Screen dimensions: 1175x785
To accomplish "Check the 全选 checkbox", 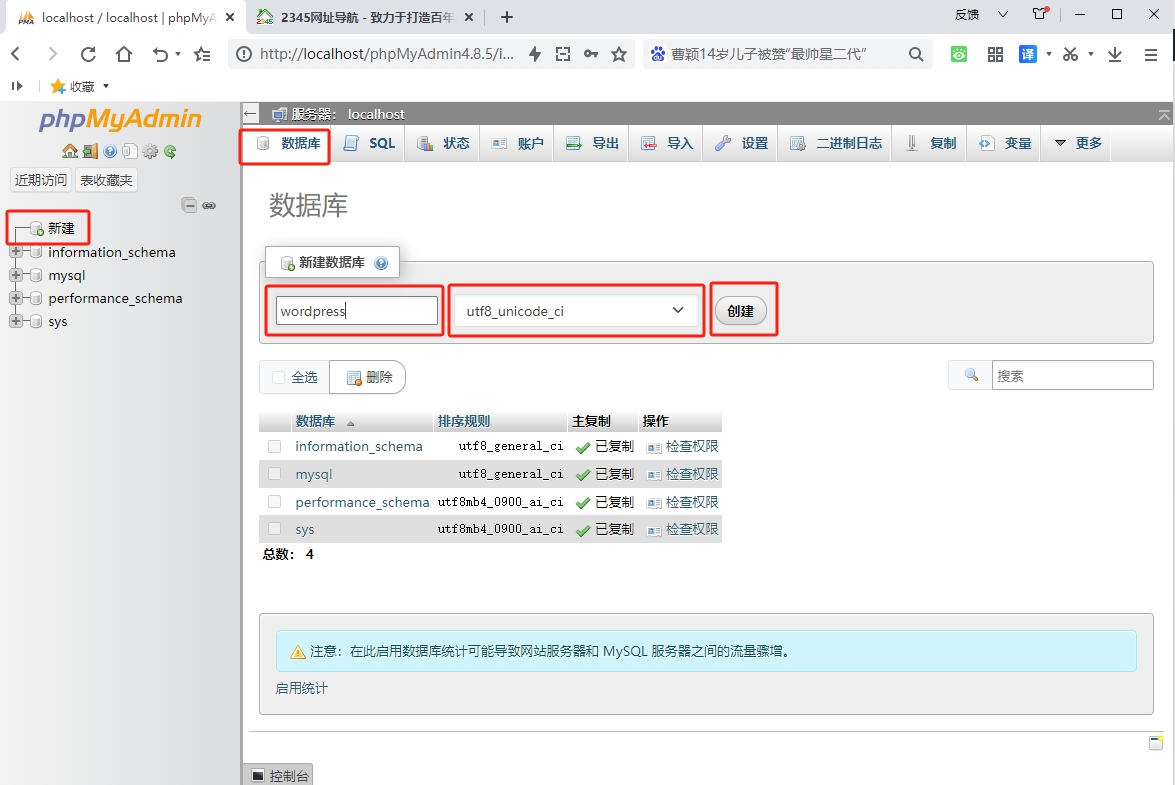I will (279, 378).
